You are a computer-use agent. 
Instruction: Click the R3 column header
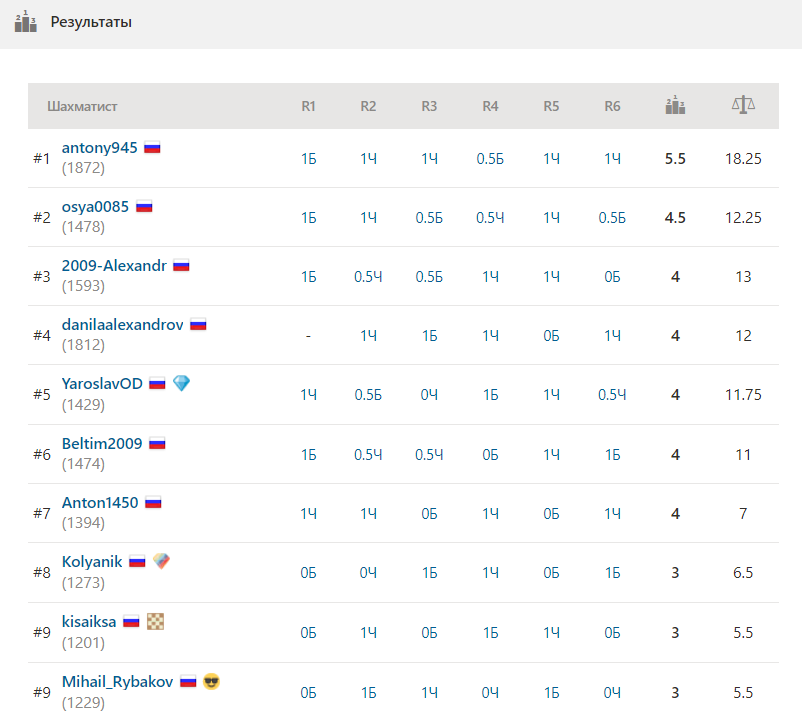(429, 106)
